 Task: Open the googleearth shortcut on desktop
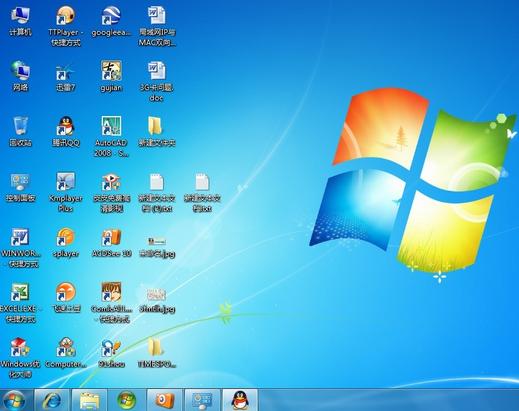pyautogui.click(x=111, y=22)
